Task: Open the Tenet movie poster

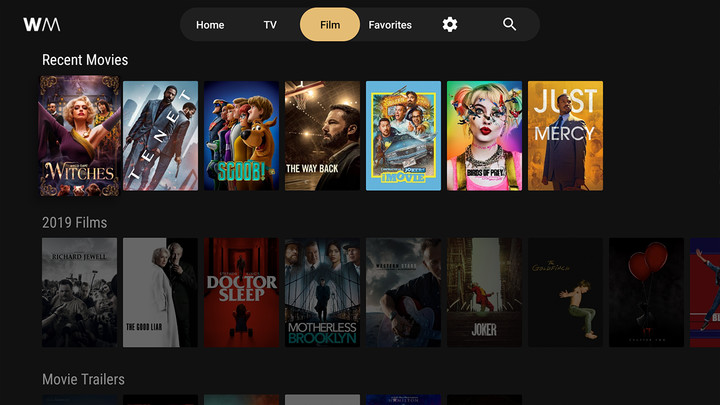Action: click(x=160, y=136)
